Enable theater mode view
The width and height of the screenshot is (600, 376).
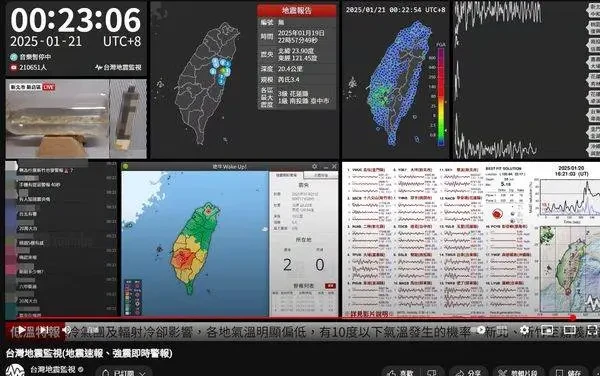[569, 330]
